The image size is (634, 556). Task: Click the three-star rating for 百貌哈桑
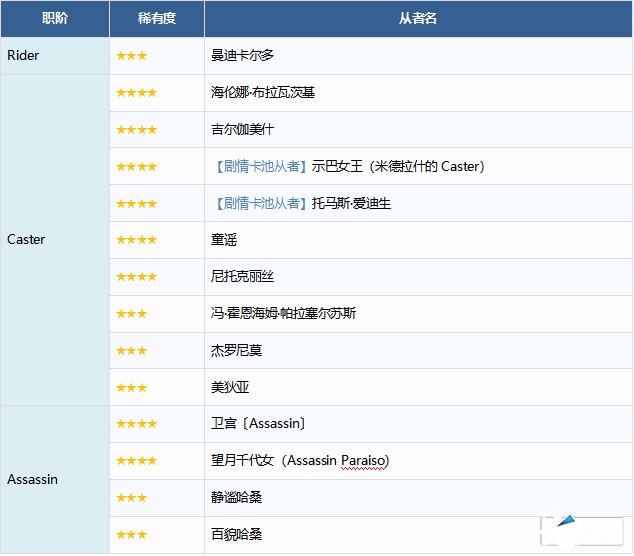pyautogui.click(x=131, y=534)
